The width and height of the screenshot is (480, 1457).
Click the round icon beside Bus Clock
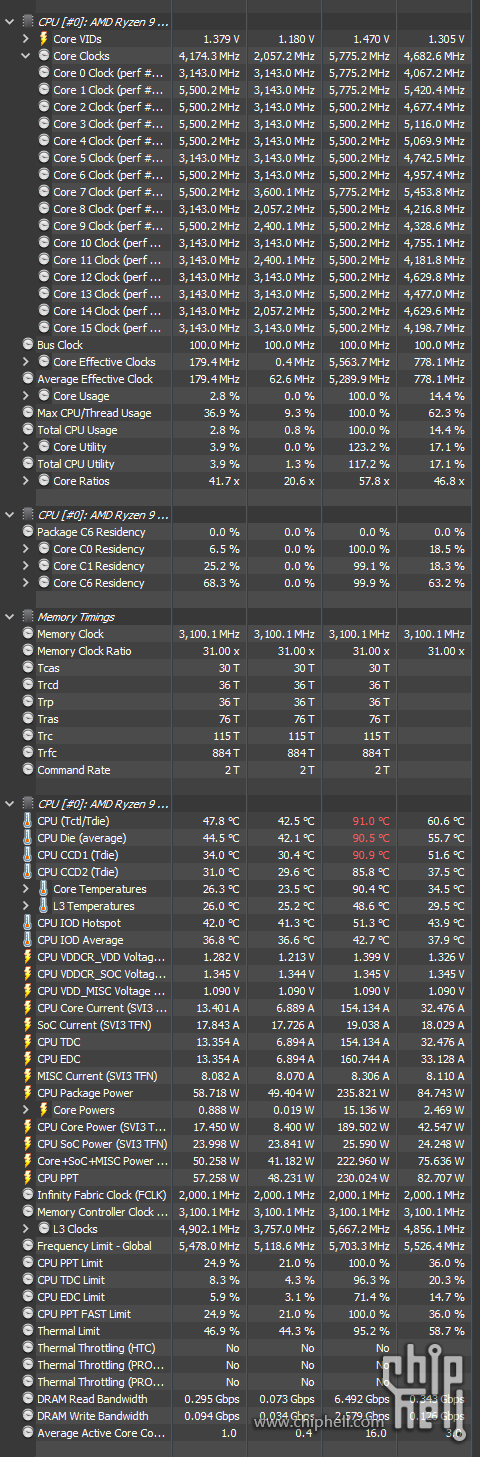[28, 345]
